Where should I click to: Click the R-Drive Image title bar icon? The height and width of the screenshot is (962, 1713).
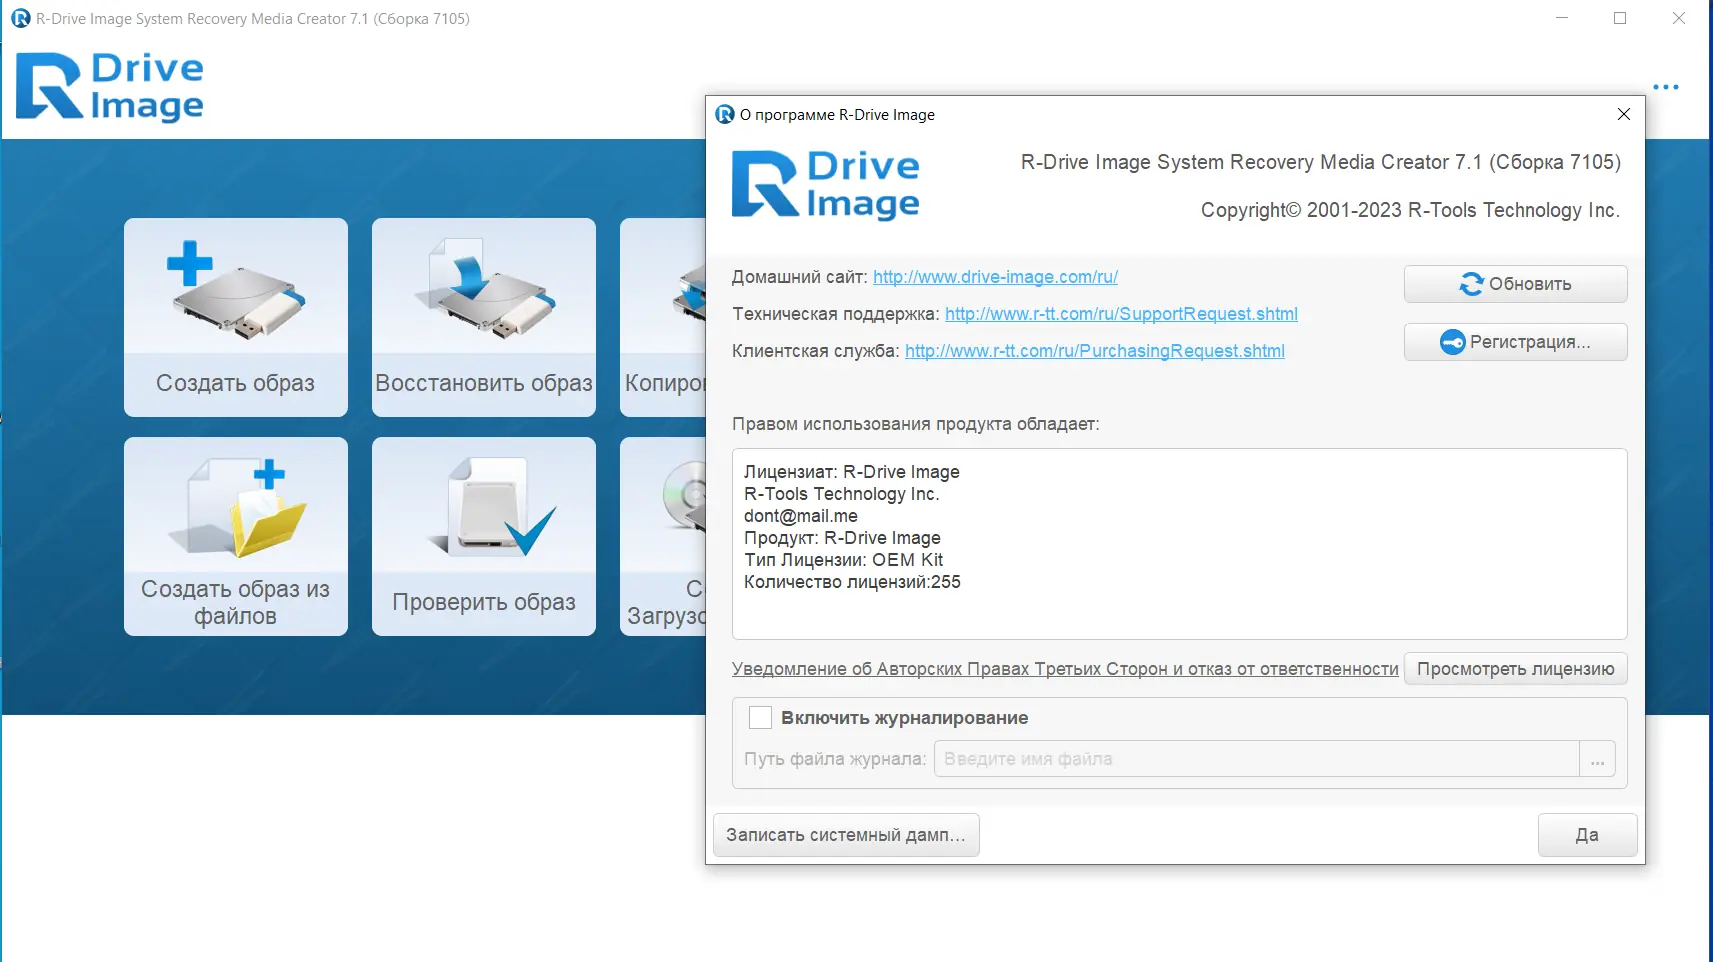(x=21, y=18)
